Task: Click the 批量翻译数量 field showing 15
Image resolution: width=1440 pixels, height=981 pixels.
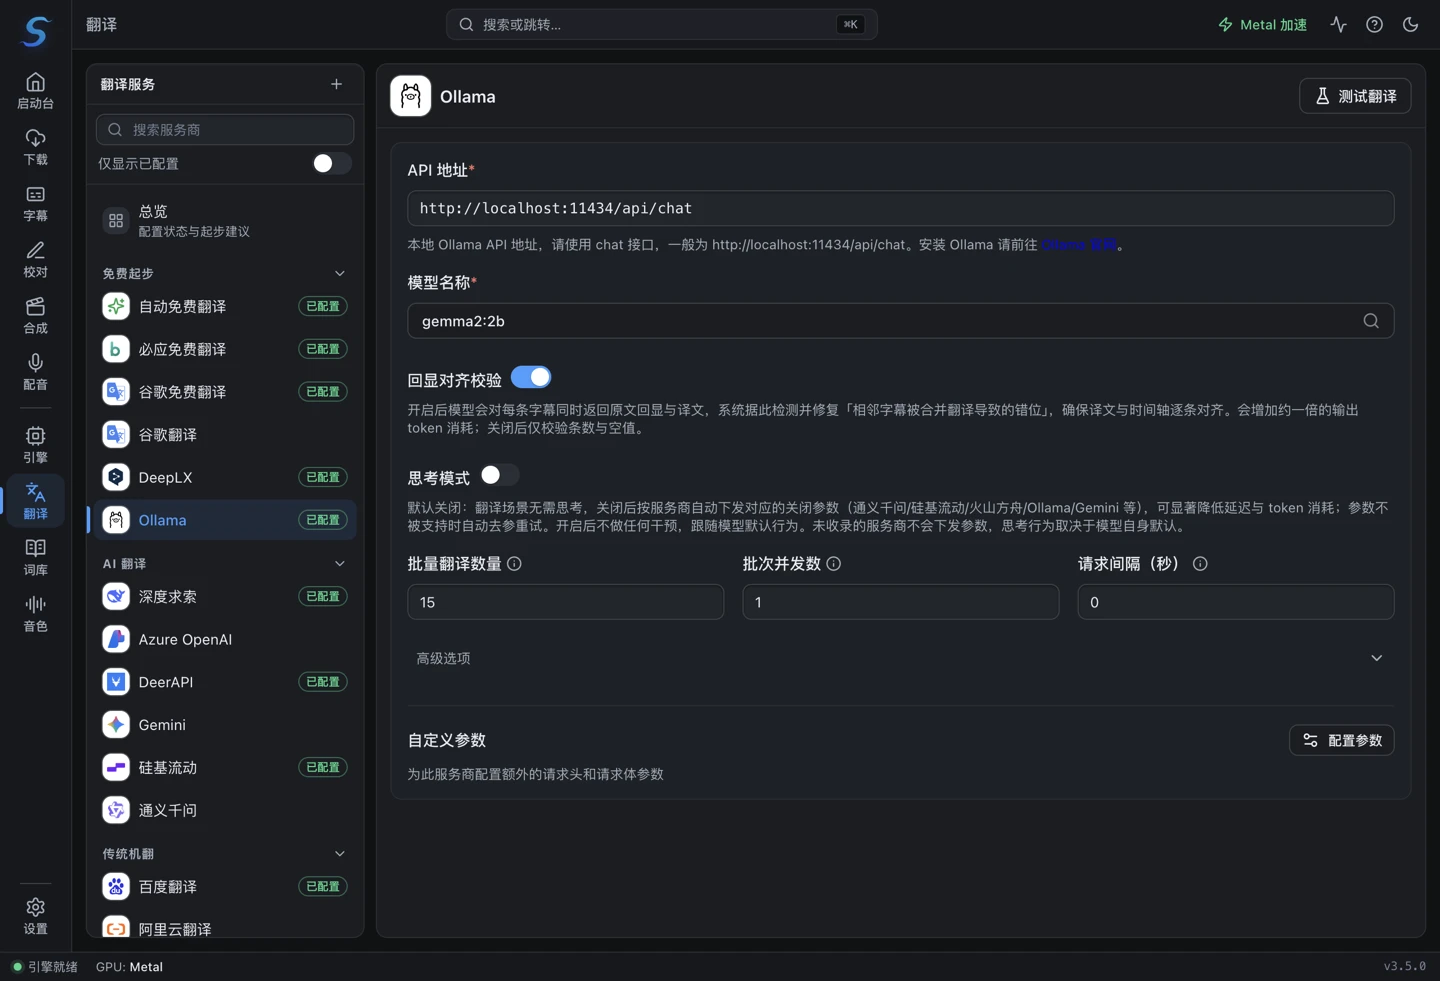Action: click(565, 602)
